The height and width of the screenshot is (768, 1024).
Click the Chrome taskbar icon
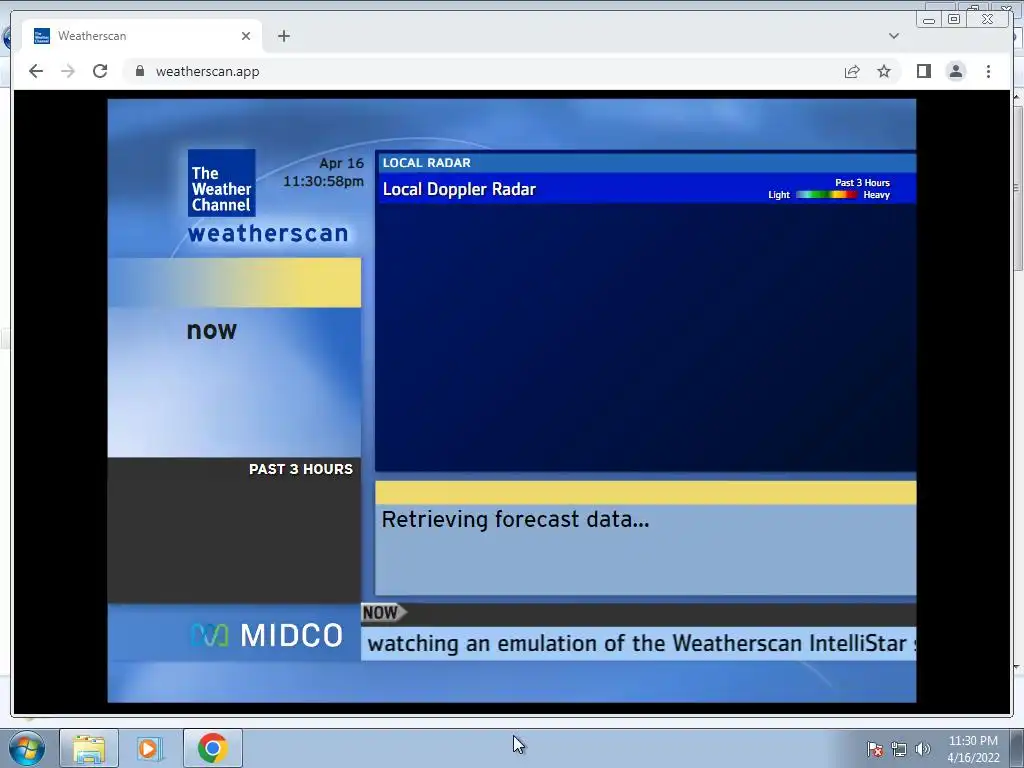(213, 748)
